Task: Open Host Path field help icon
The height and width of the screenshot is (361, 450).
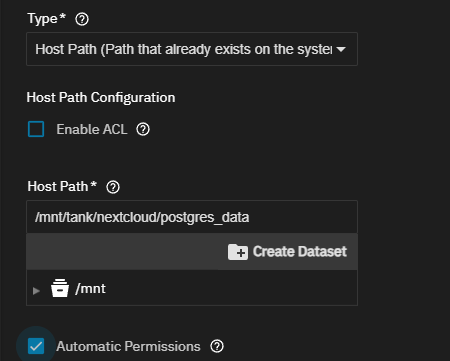Action: coord(113,187)
